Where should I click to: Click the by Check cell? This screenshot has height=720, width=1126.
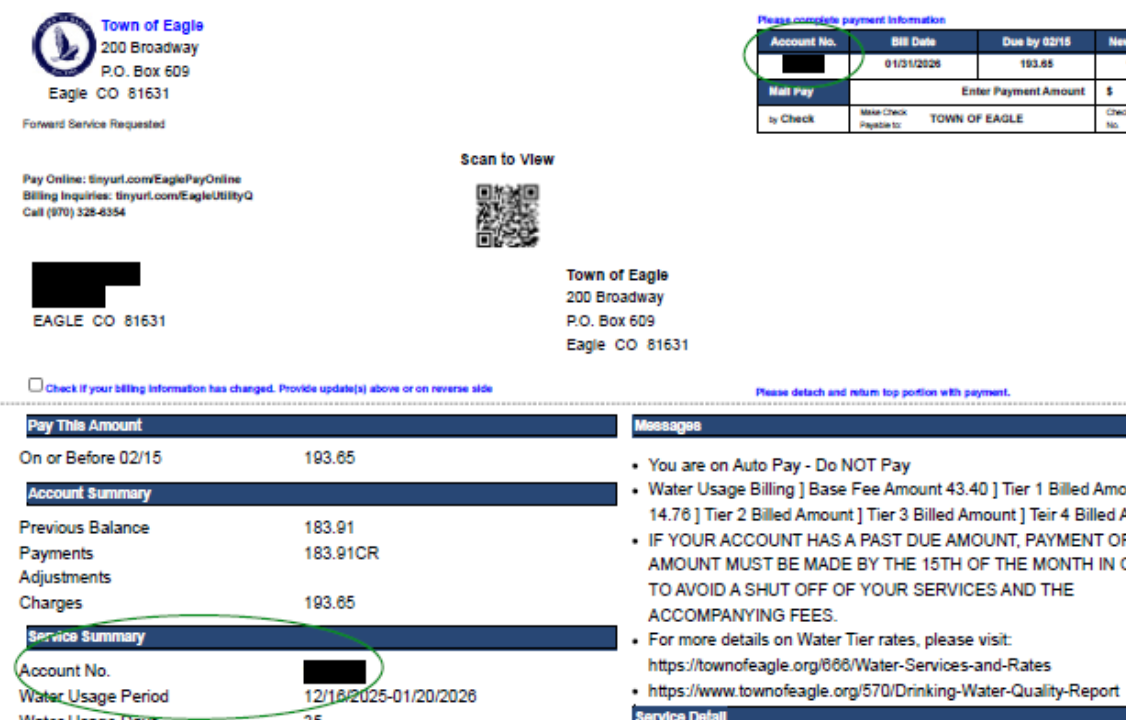[804, 118]
